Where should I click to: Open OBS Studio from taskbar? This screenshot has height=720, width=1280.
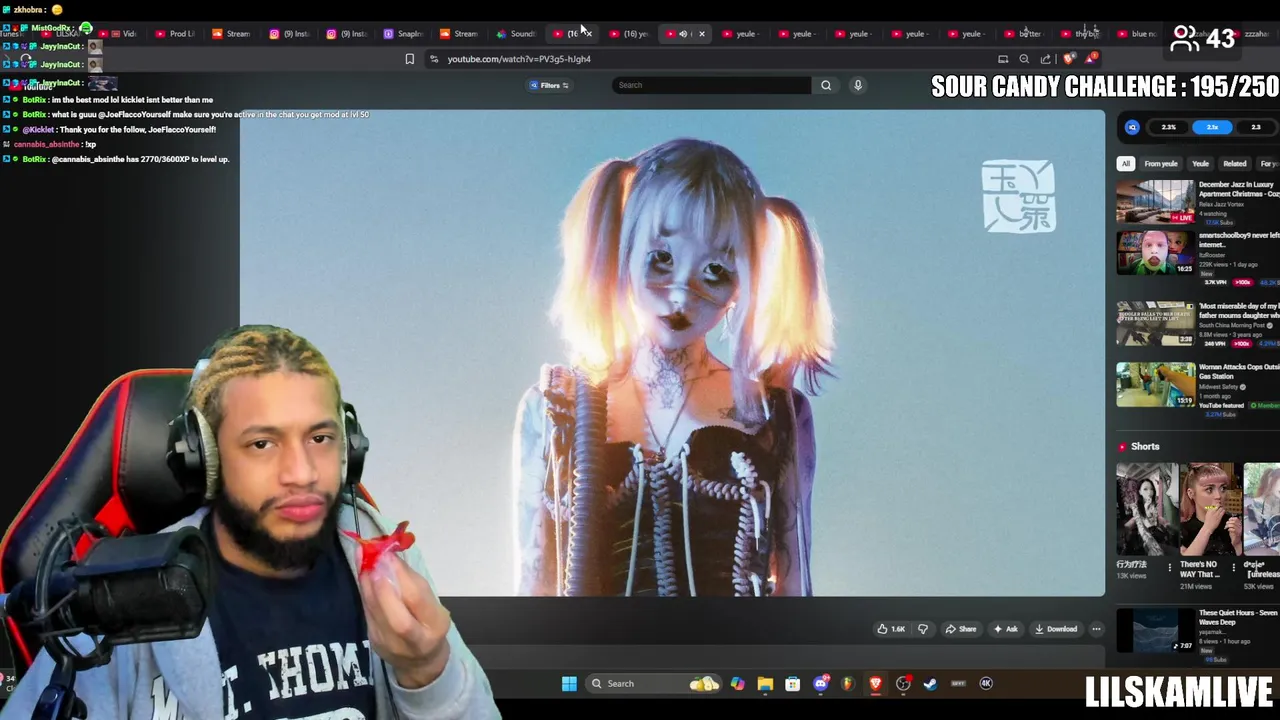pyautogui.click(x=903, y=684)
